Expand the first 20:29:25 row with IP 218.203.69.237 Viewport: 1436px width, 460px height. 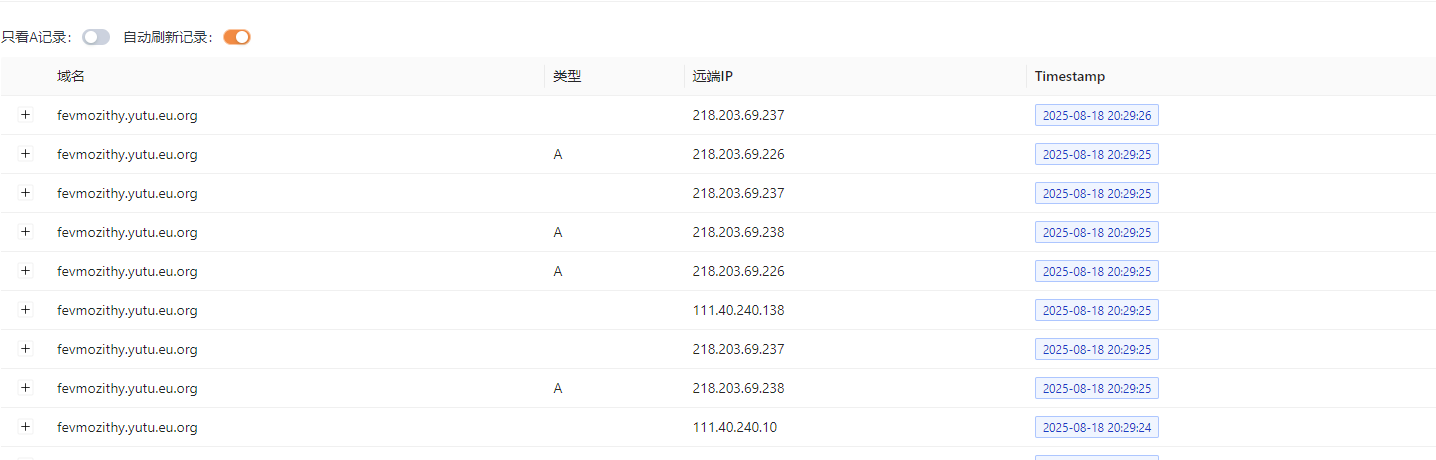(x=25, y=193)
